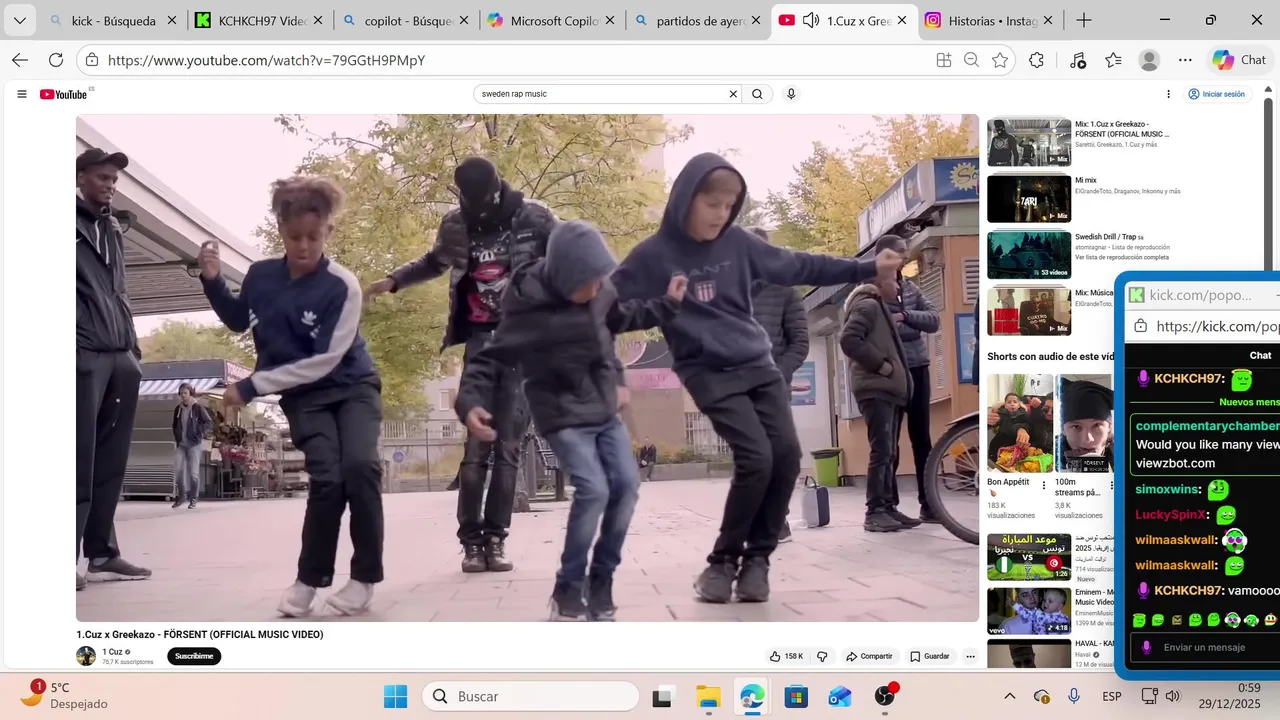Open Mix: 1.Cuz x Greekazo thumbnail

point(1029,142)
